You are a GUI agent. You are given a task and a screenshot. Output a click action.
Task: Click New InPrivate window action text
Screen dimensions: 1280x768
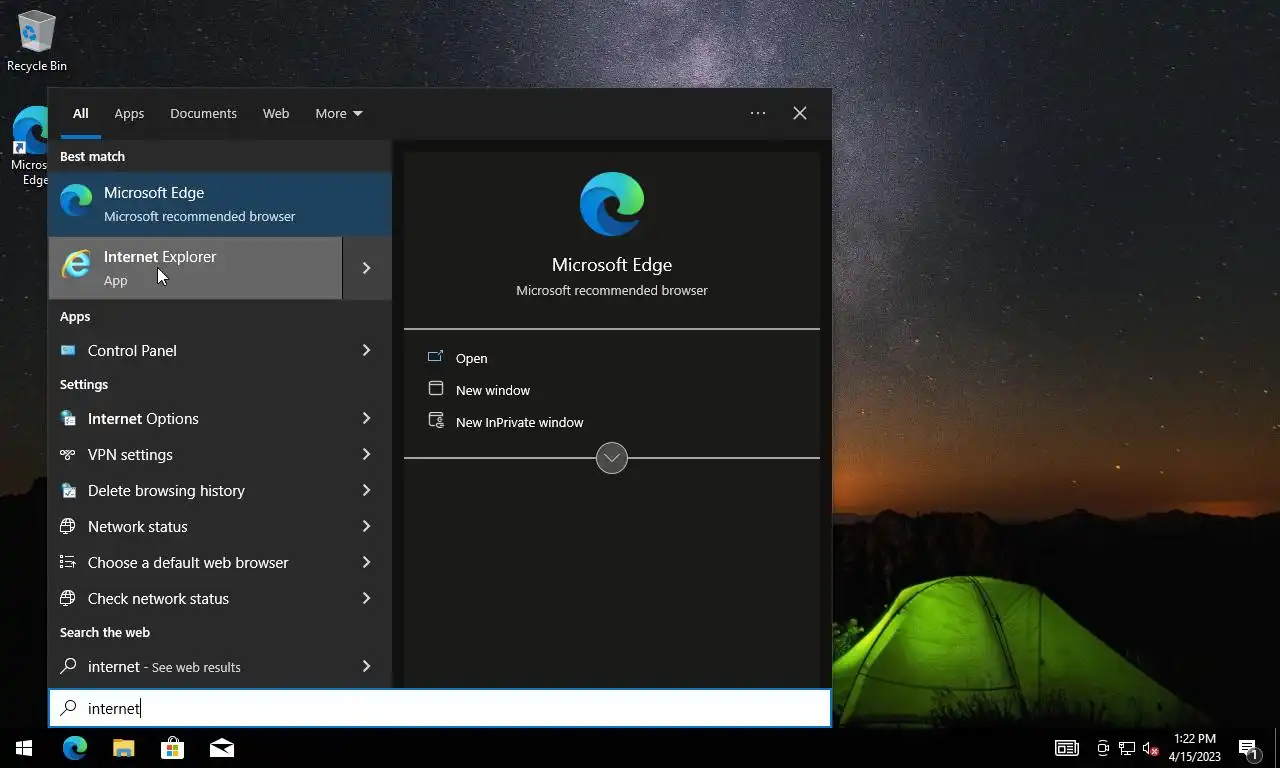click(519, 422)
